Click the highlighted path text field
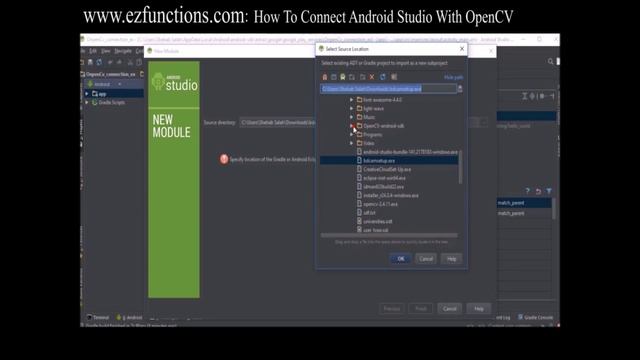This screenshot has height=360, width=640. point(388,89)
